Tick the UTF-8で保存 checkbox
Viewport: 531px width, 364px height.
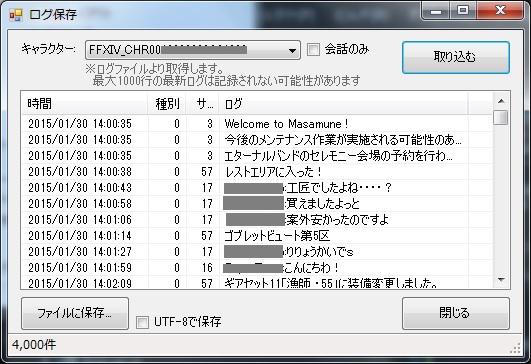pos(142,322)
